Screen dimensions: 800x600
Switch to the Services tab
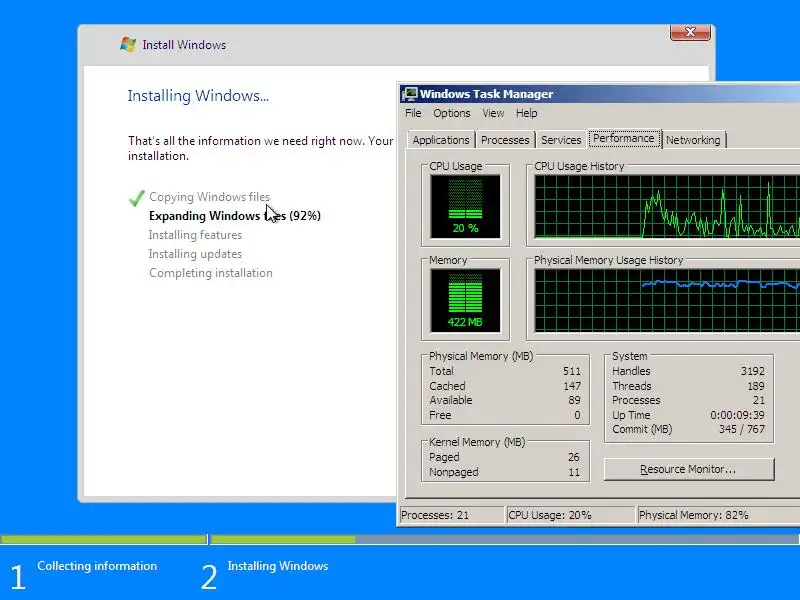coord(561,140)
